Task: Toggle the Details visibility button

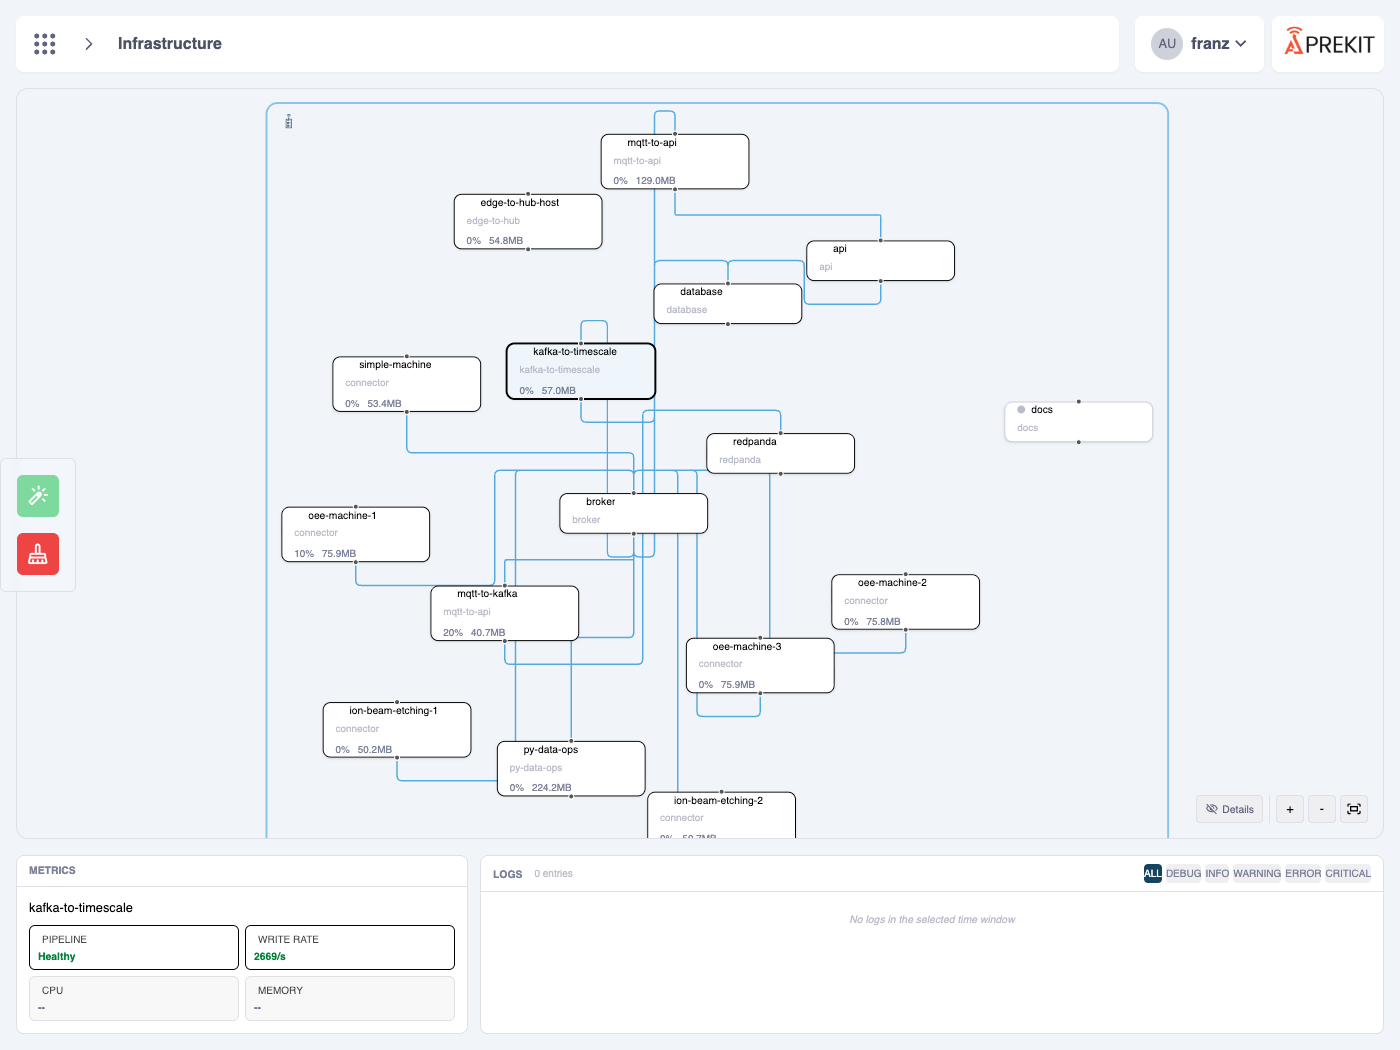Action: coord(1230,809)
